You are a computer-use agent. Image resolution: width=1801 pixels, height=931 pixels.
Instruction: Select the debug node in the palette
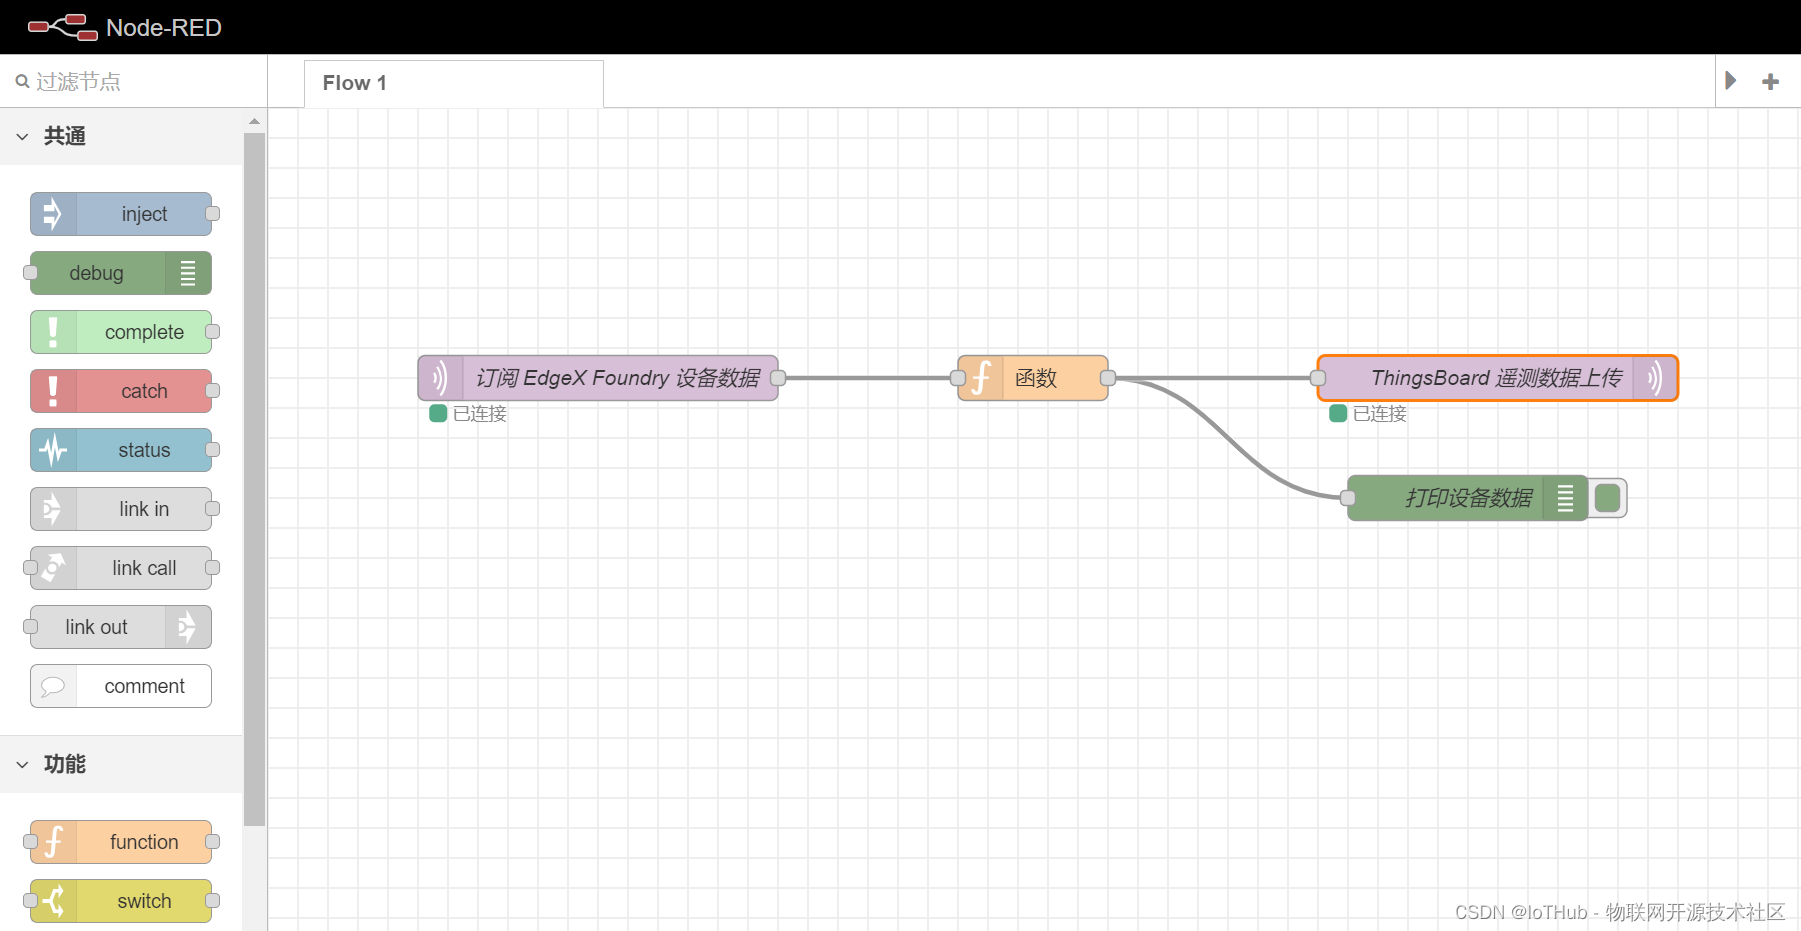pos(121,273)
